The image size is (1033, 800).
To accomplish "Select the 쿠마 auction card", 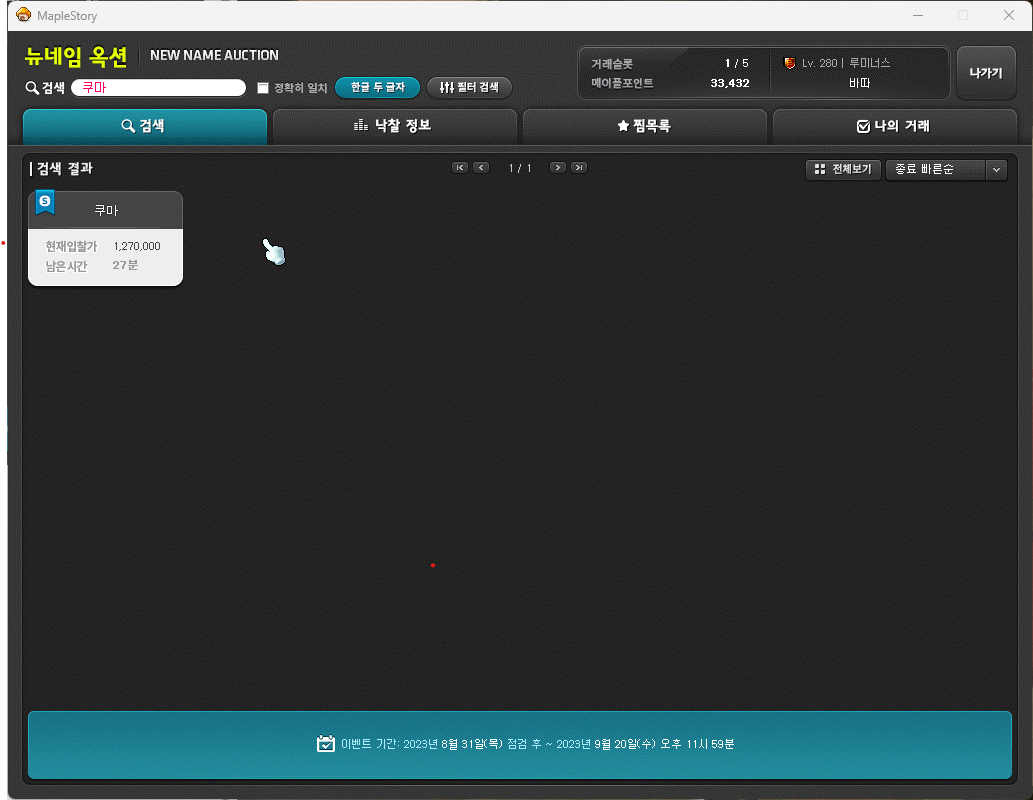I will [x=105, y=239].
